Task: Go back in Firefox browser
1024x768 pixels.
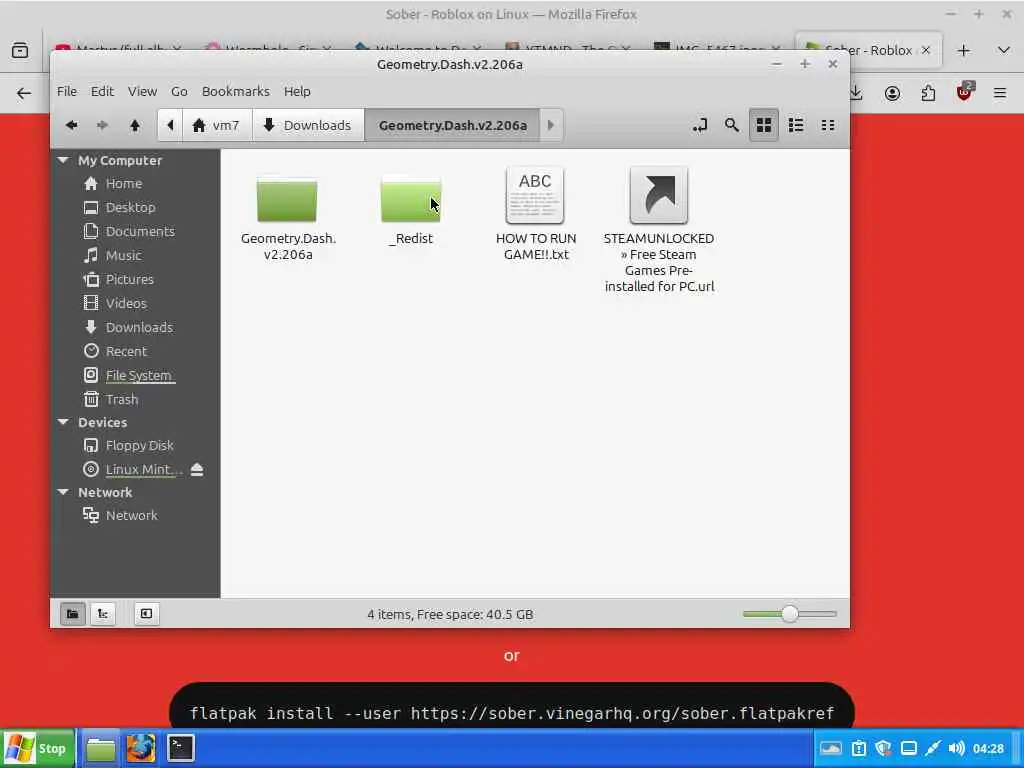Action: [24, 93]
